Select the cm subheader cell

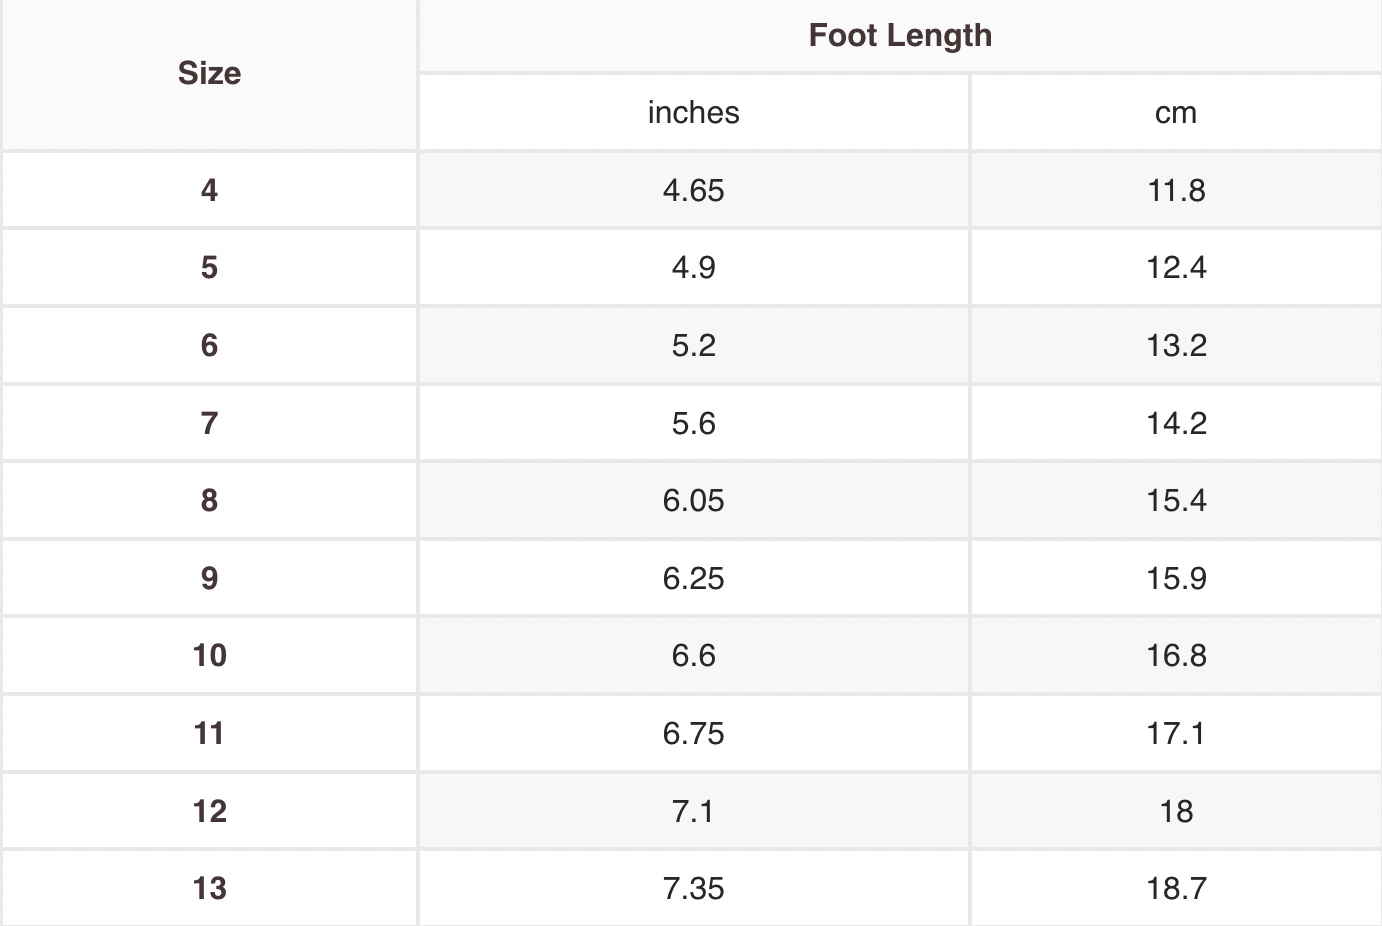[x=1175, y=113]
